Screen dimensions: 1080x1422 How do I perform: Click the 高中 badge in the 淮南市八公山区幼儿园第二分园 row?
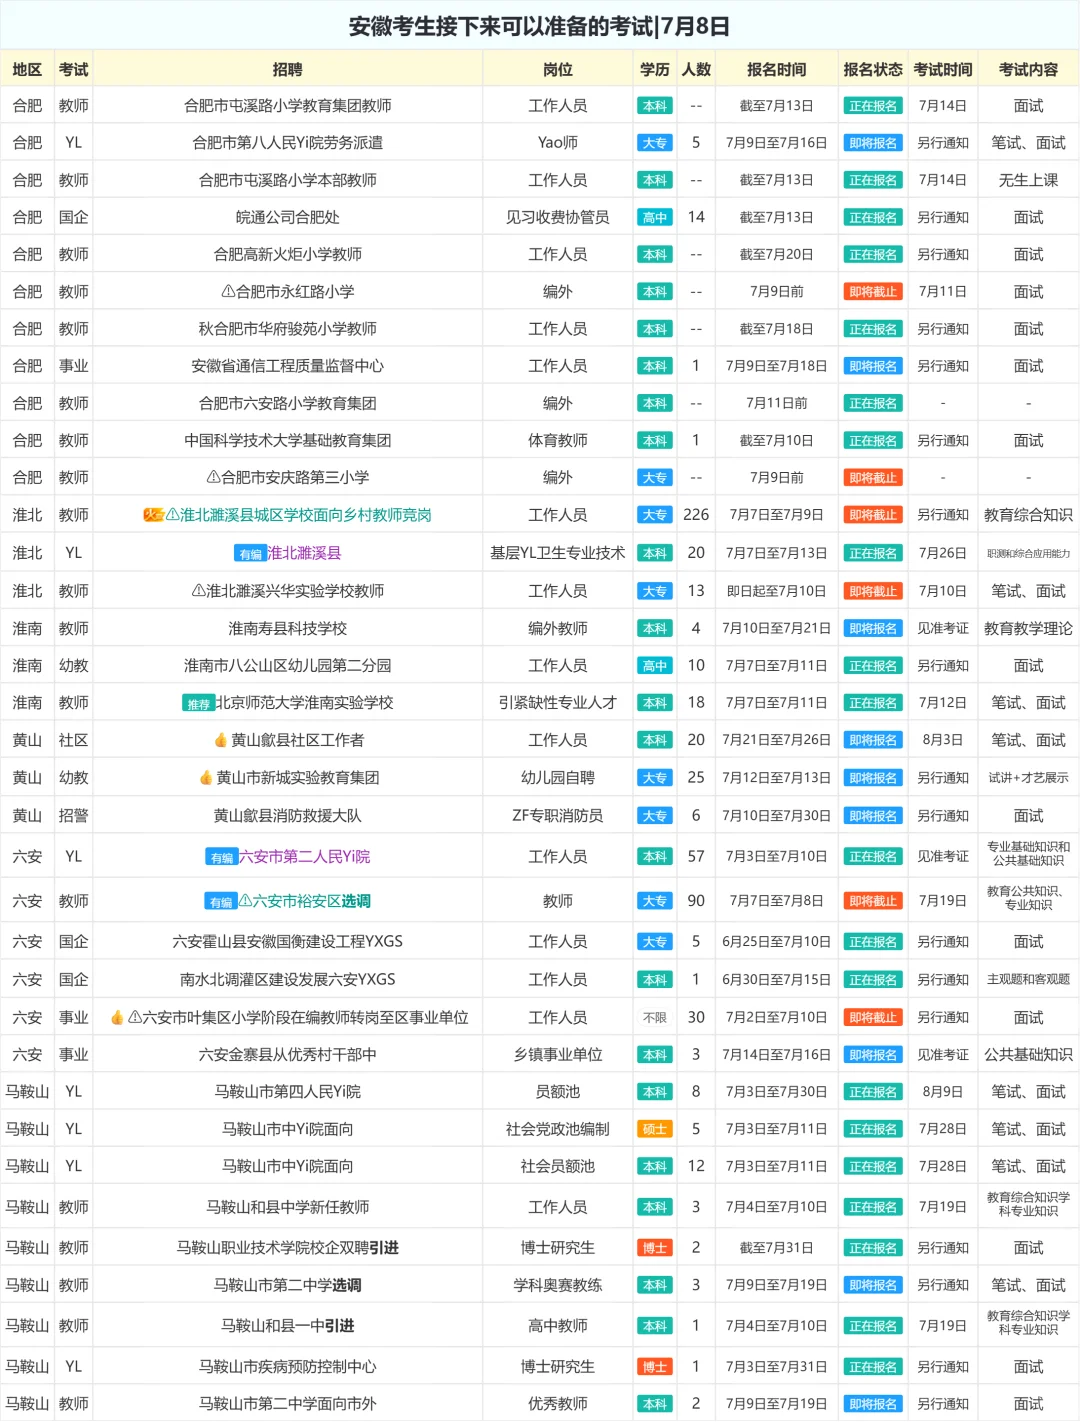655,666
